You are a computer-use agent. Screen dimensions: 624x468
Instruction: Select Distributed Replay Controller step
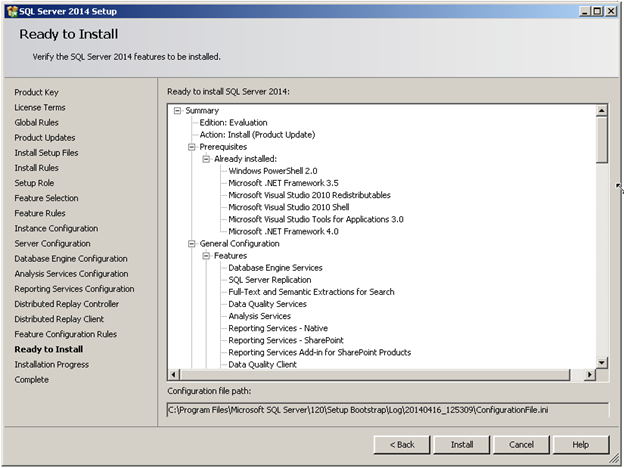pyautogui.click(x=66, y=304)
